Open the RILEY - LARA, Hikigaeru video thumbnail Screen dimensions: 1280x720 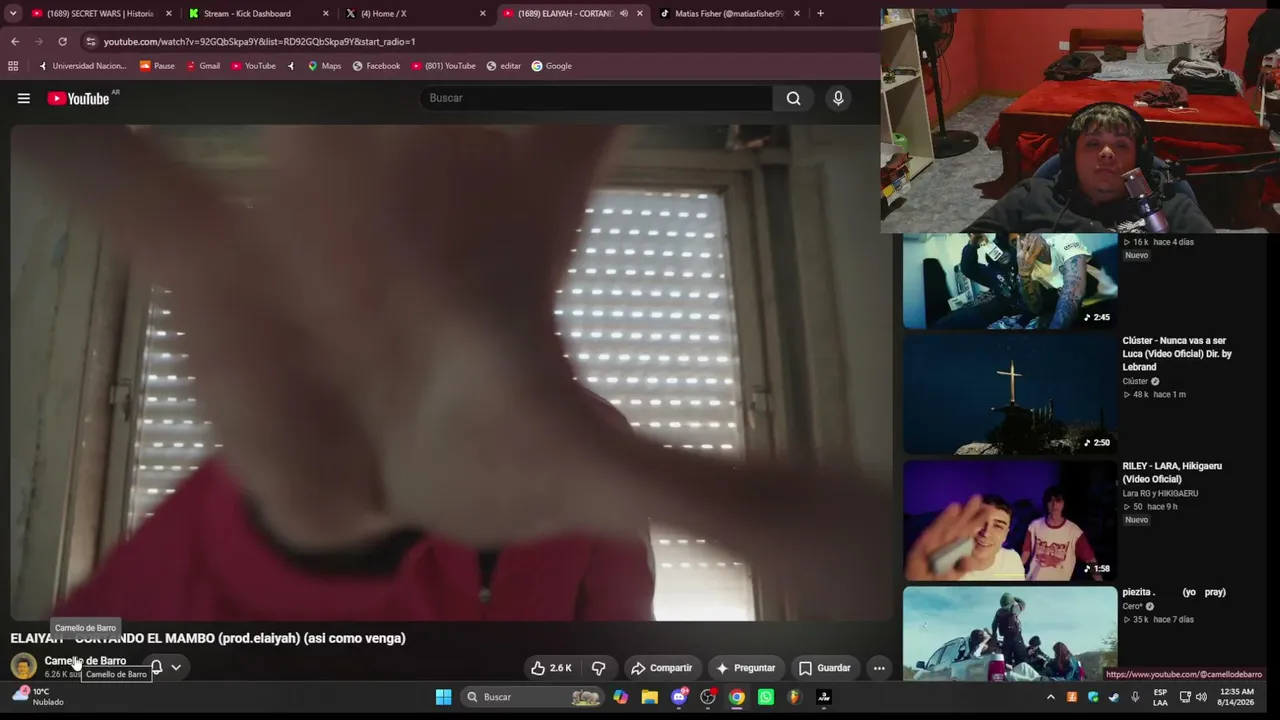click(x=1010, y=520)
